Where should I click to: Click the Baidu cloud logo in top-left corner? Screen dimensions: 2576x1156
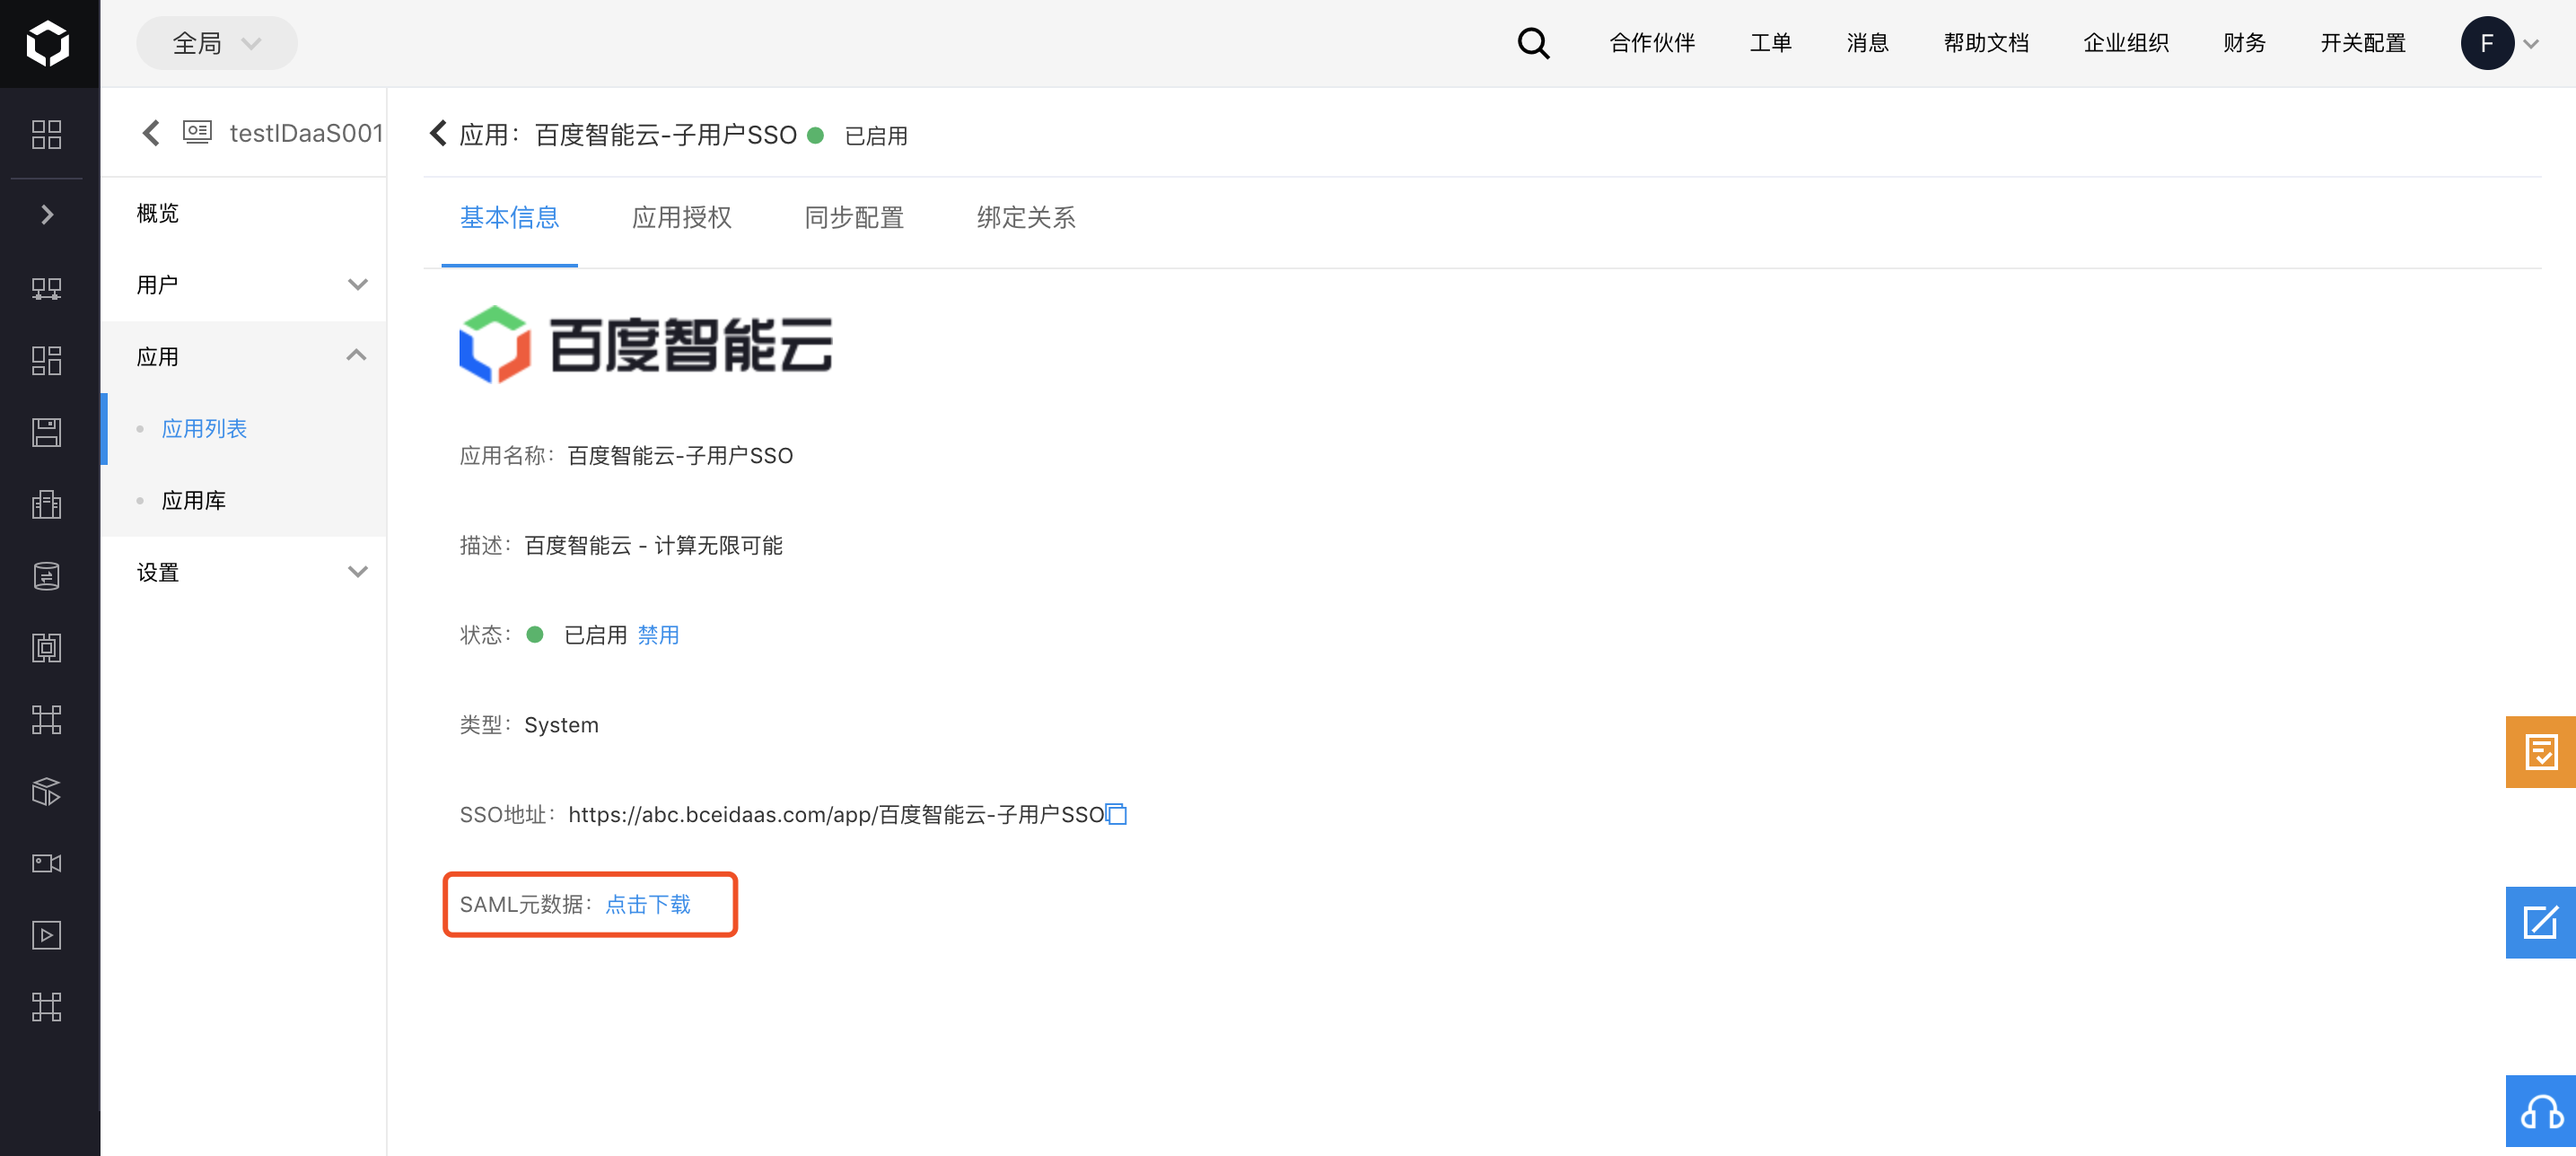coord(47,43)
